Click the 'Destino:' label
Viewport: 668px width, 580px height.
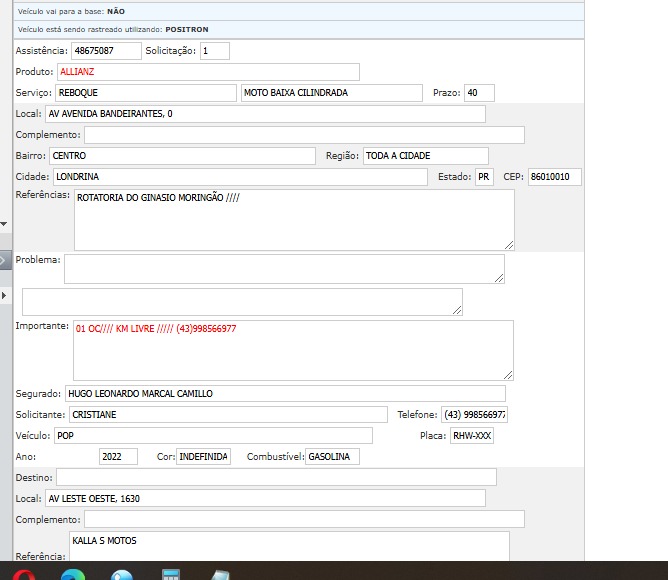(34, 477)
